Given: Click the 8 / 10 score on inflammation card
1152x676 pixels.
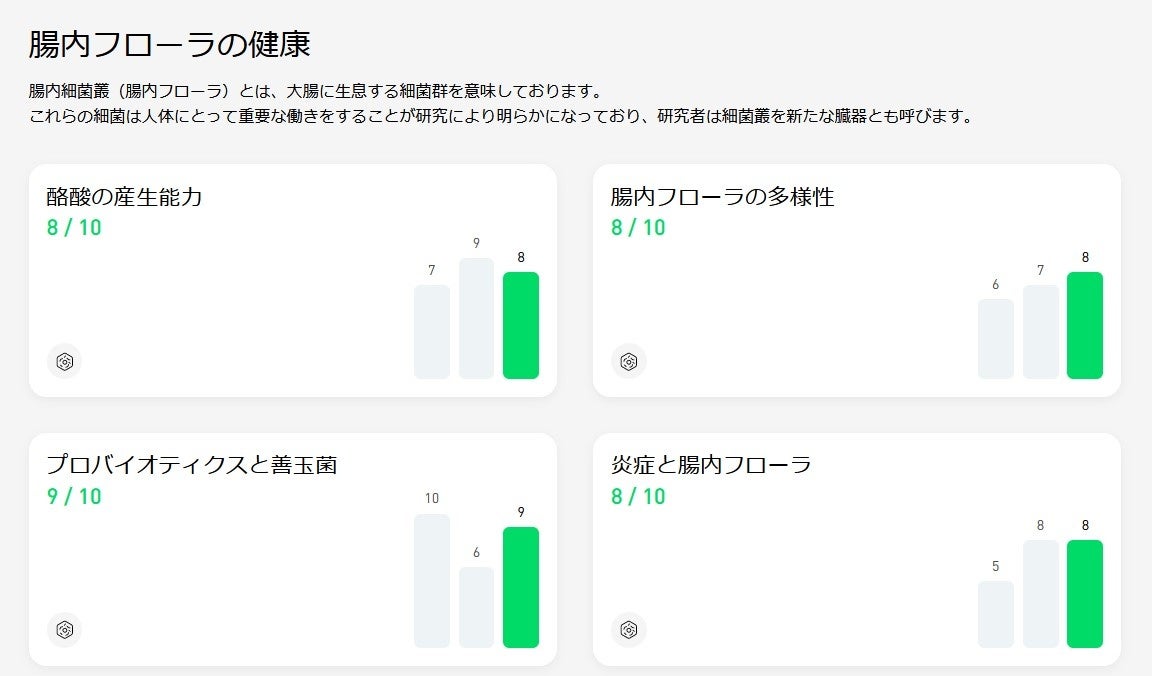Looking at the screenshot, I should [x=638, y=496].
